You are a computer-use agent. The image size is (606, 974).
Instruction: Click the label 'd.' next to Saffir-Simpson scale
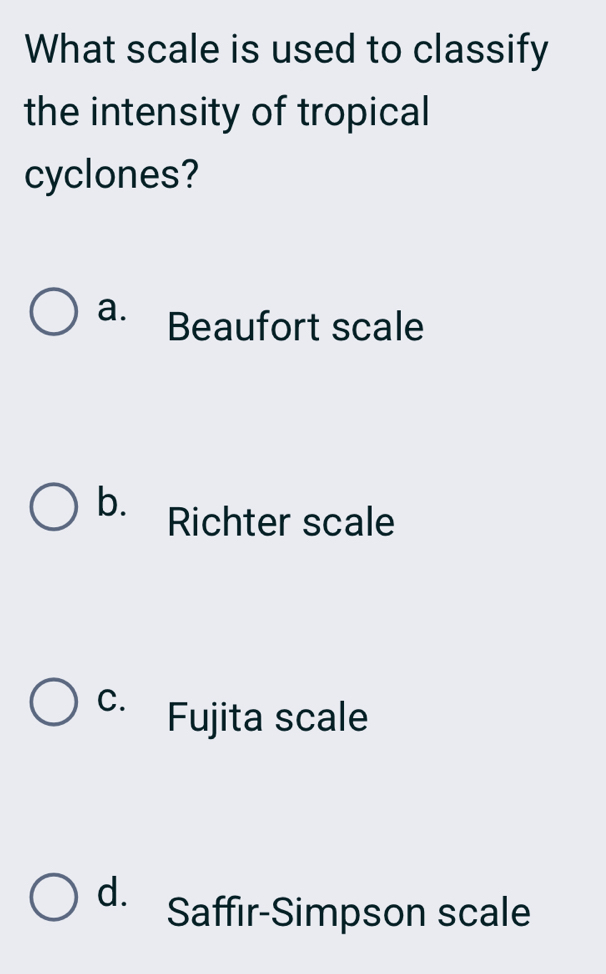pos(110,892)
